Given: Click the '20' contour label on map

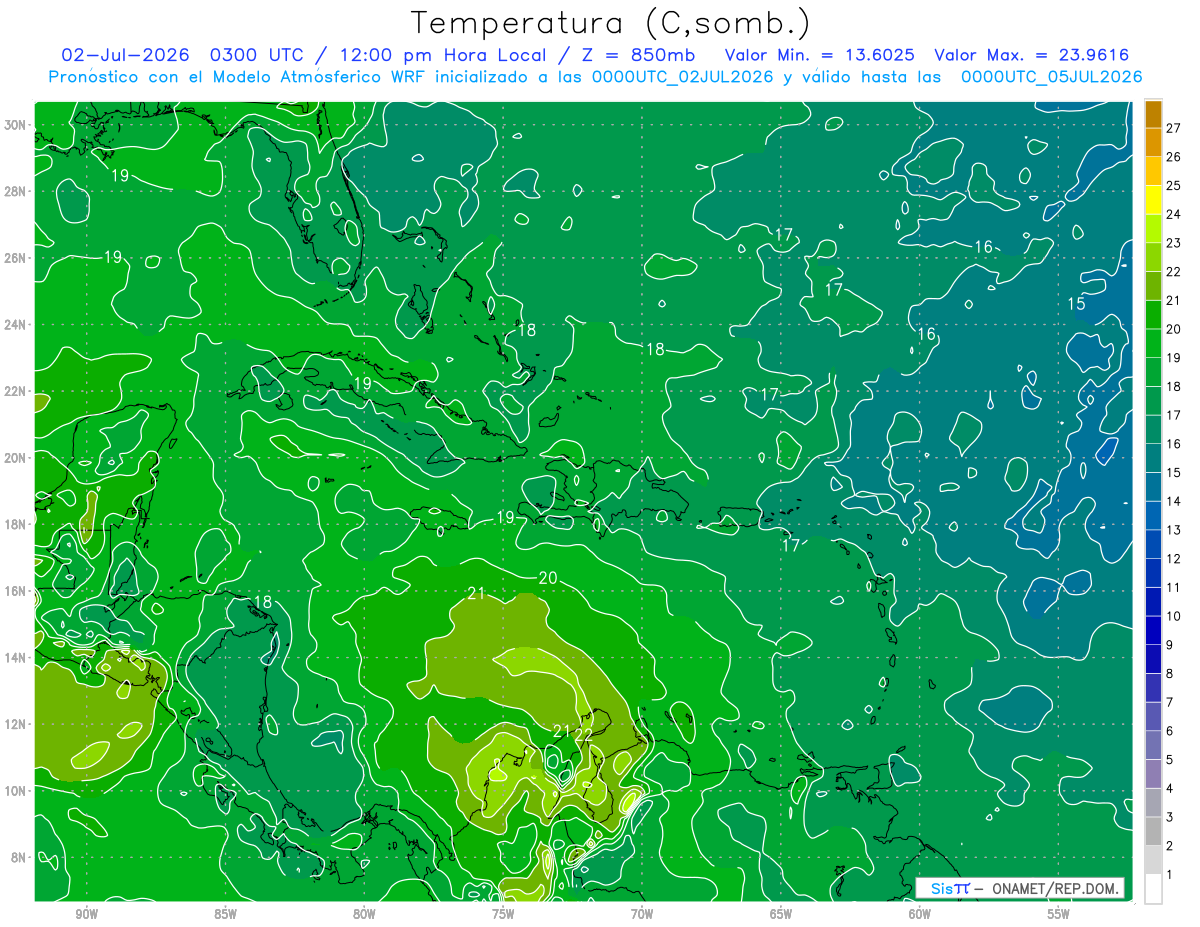Looking at the screenshot, I should 547,578.
